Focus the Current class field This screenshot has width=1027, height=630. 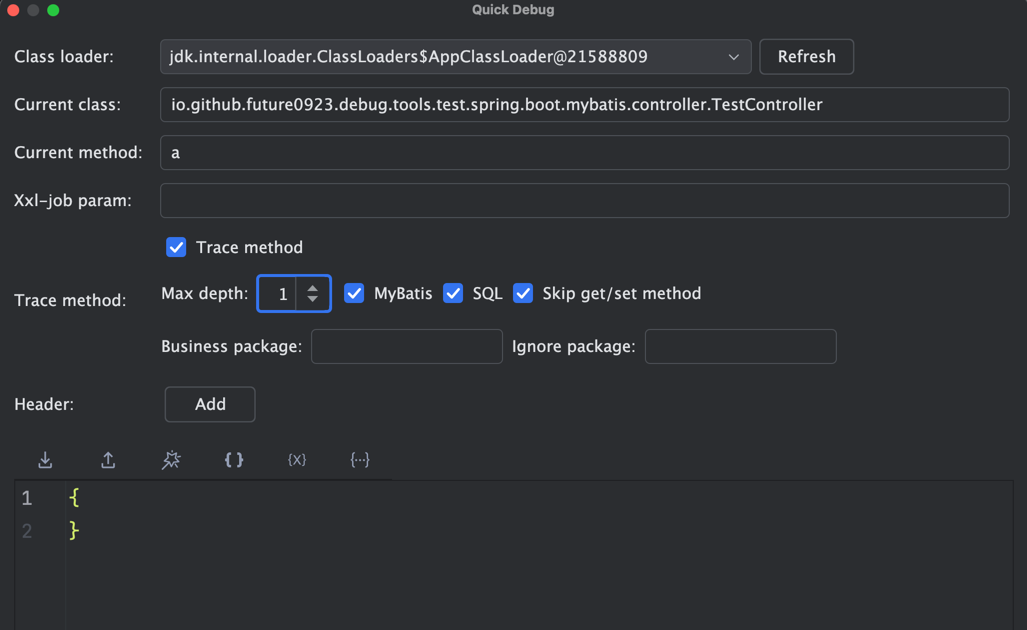point(584,105)
